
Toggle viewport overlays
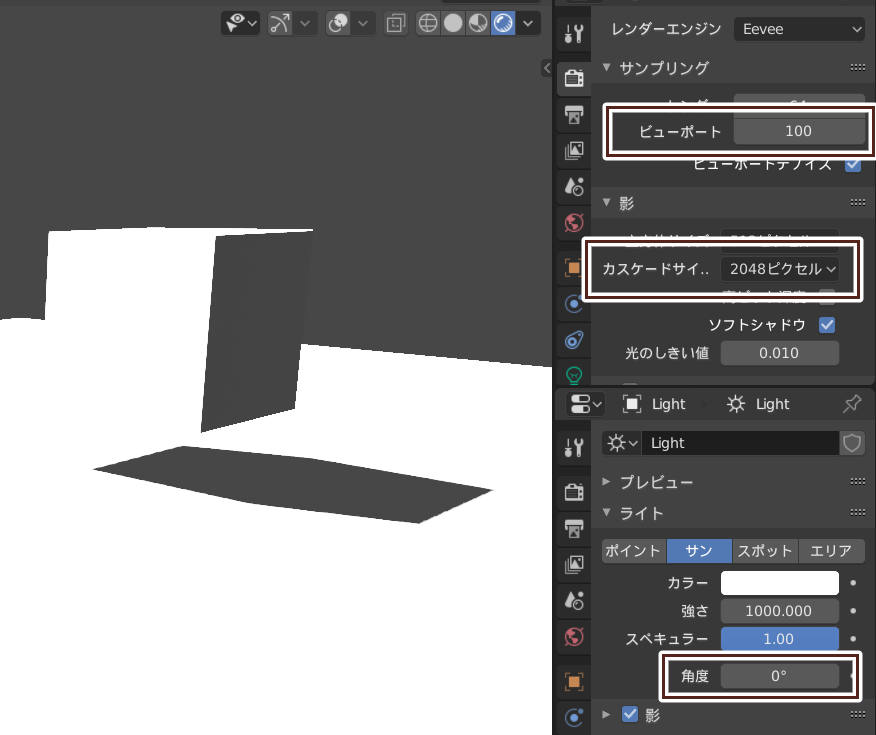(338, 23)
